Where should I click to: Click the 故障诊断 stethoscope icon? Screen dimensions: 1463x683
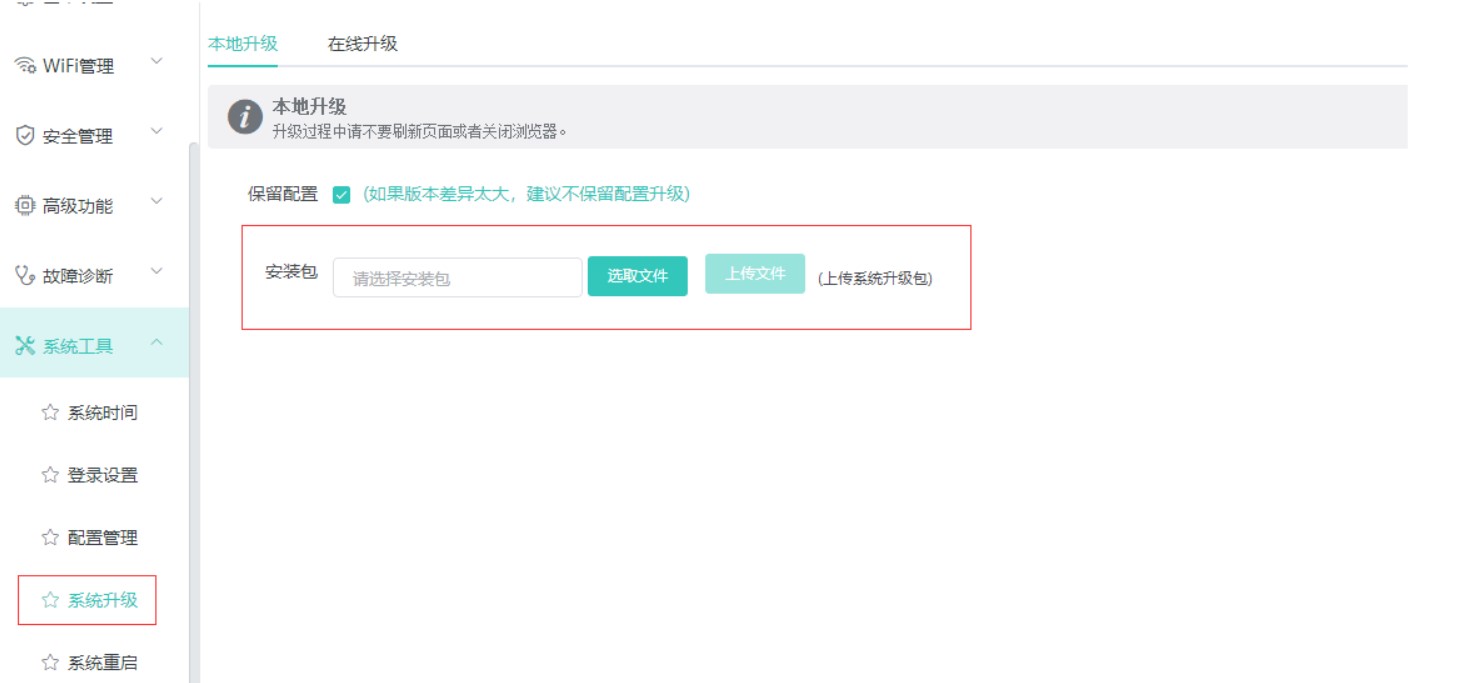click(x=25, y=275)
